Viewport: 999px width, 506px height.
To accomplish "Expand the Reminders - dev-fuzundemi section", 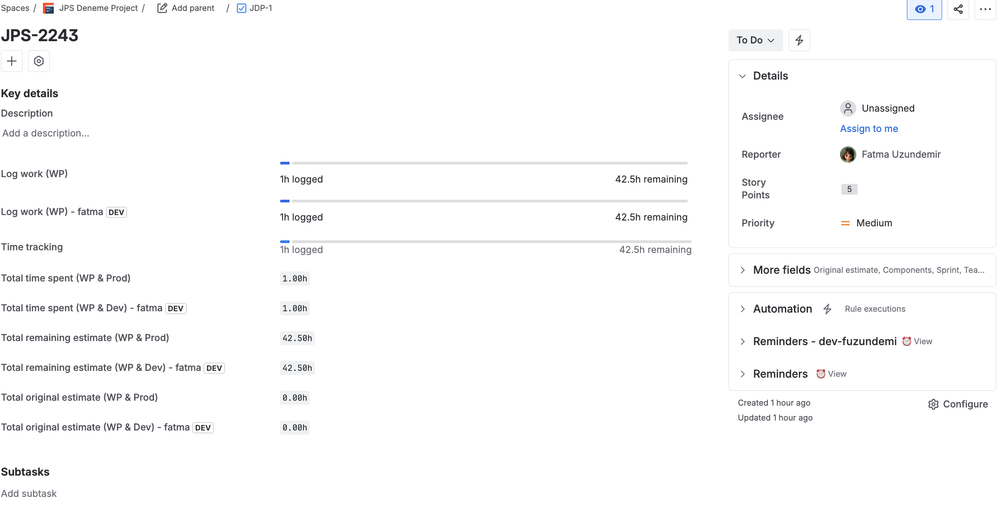I will 742,342.
